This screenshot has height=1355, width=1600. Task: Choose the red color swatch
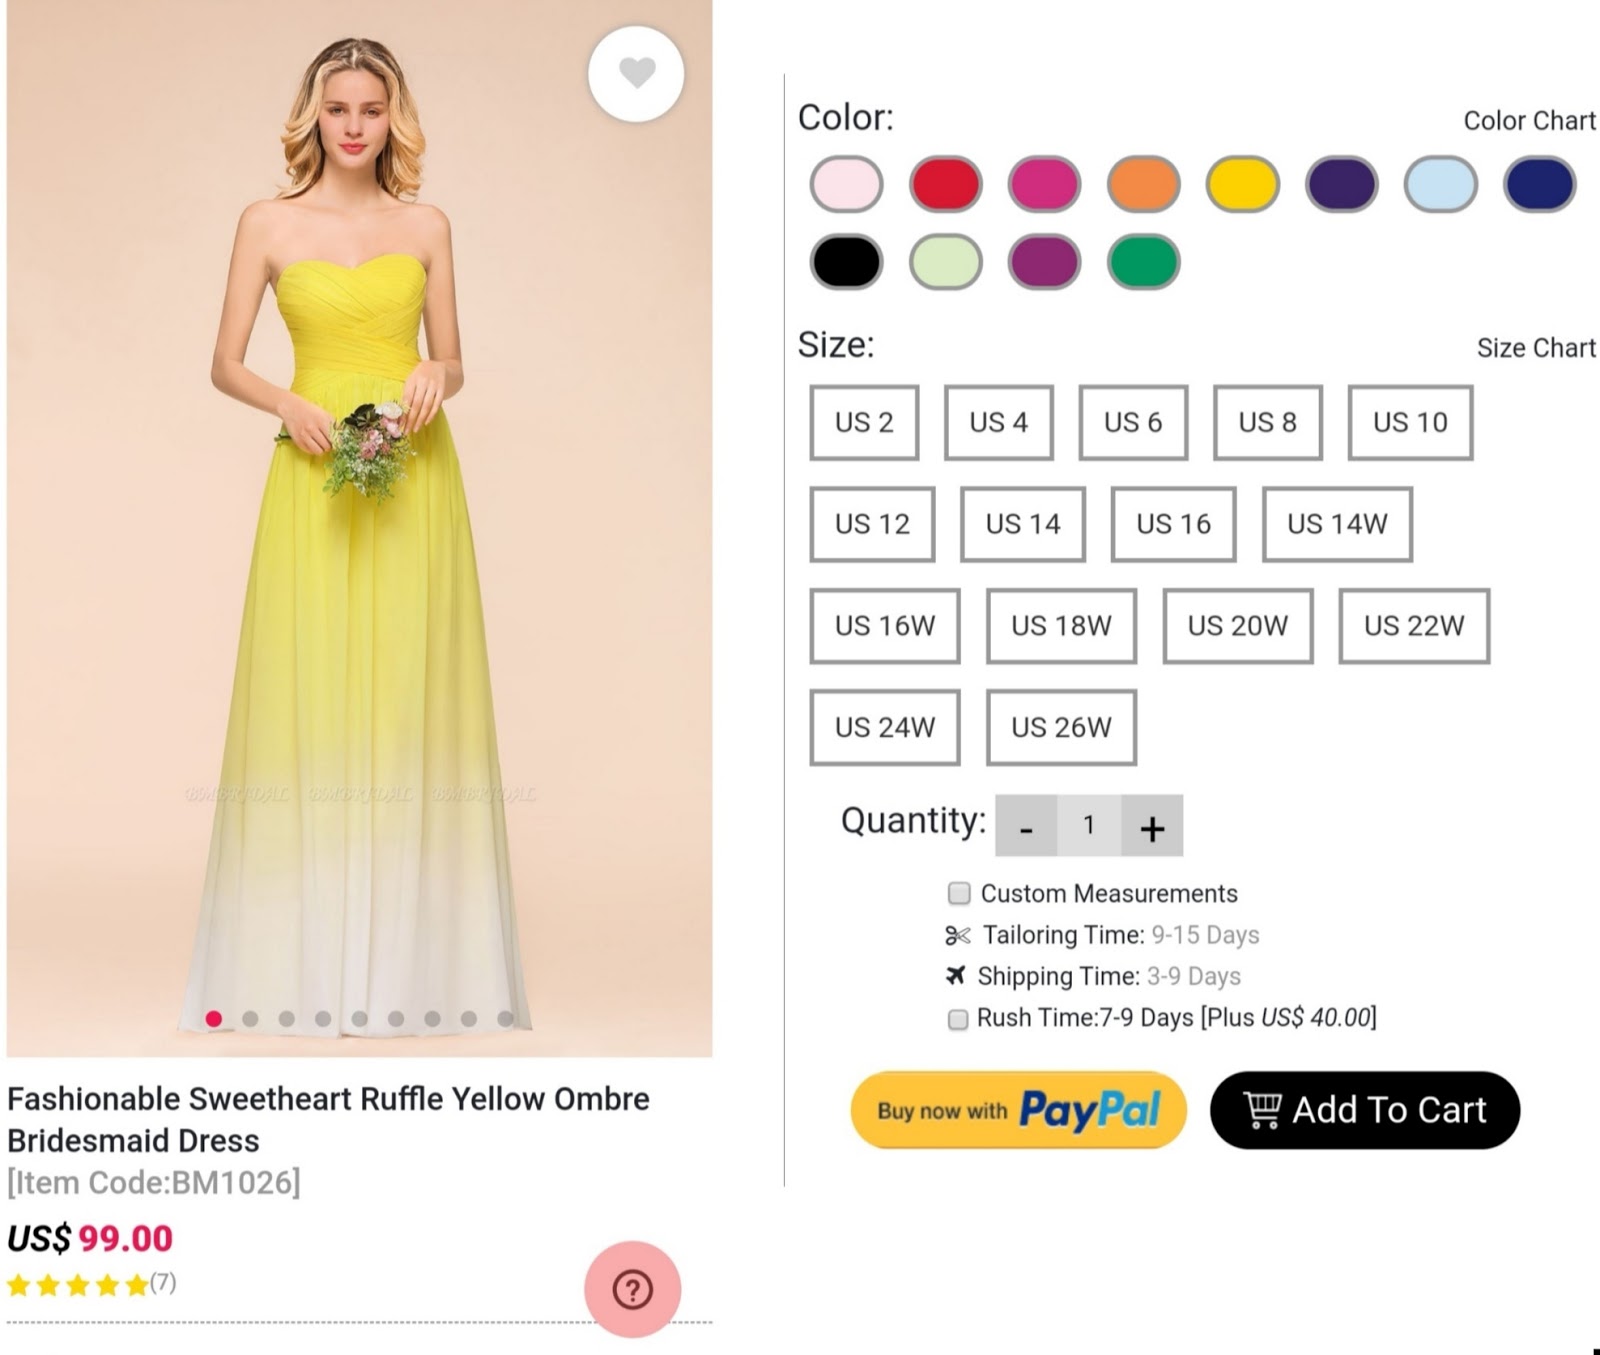tap(945, 184)
